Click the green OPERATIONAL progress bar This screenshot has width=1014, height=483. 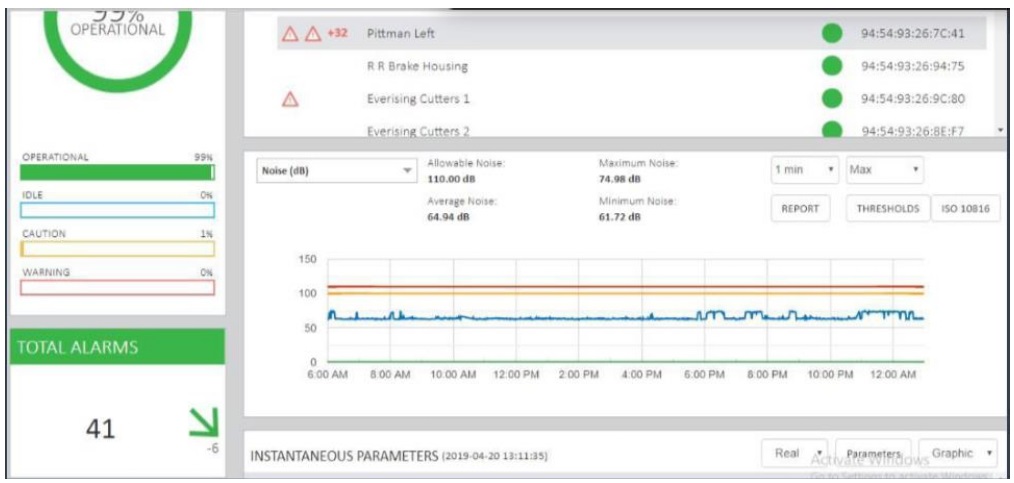click(x=117, y=172)
